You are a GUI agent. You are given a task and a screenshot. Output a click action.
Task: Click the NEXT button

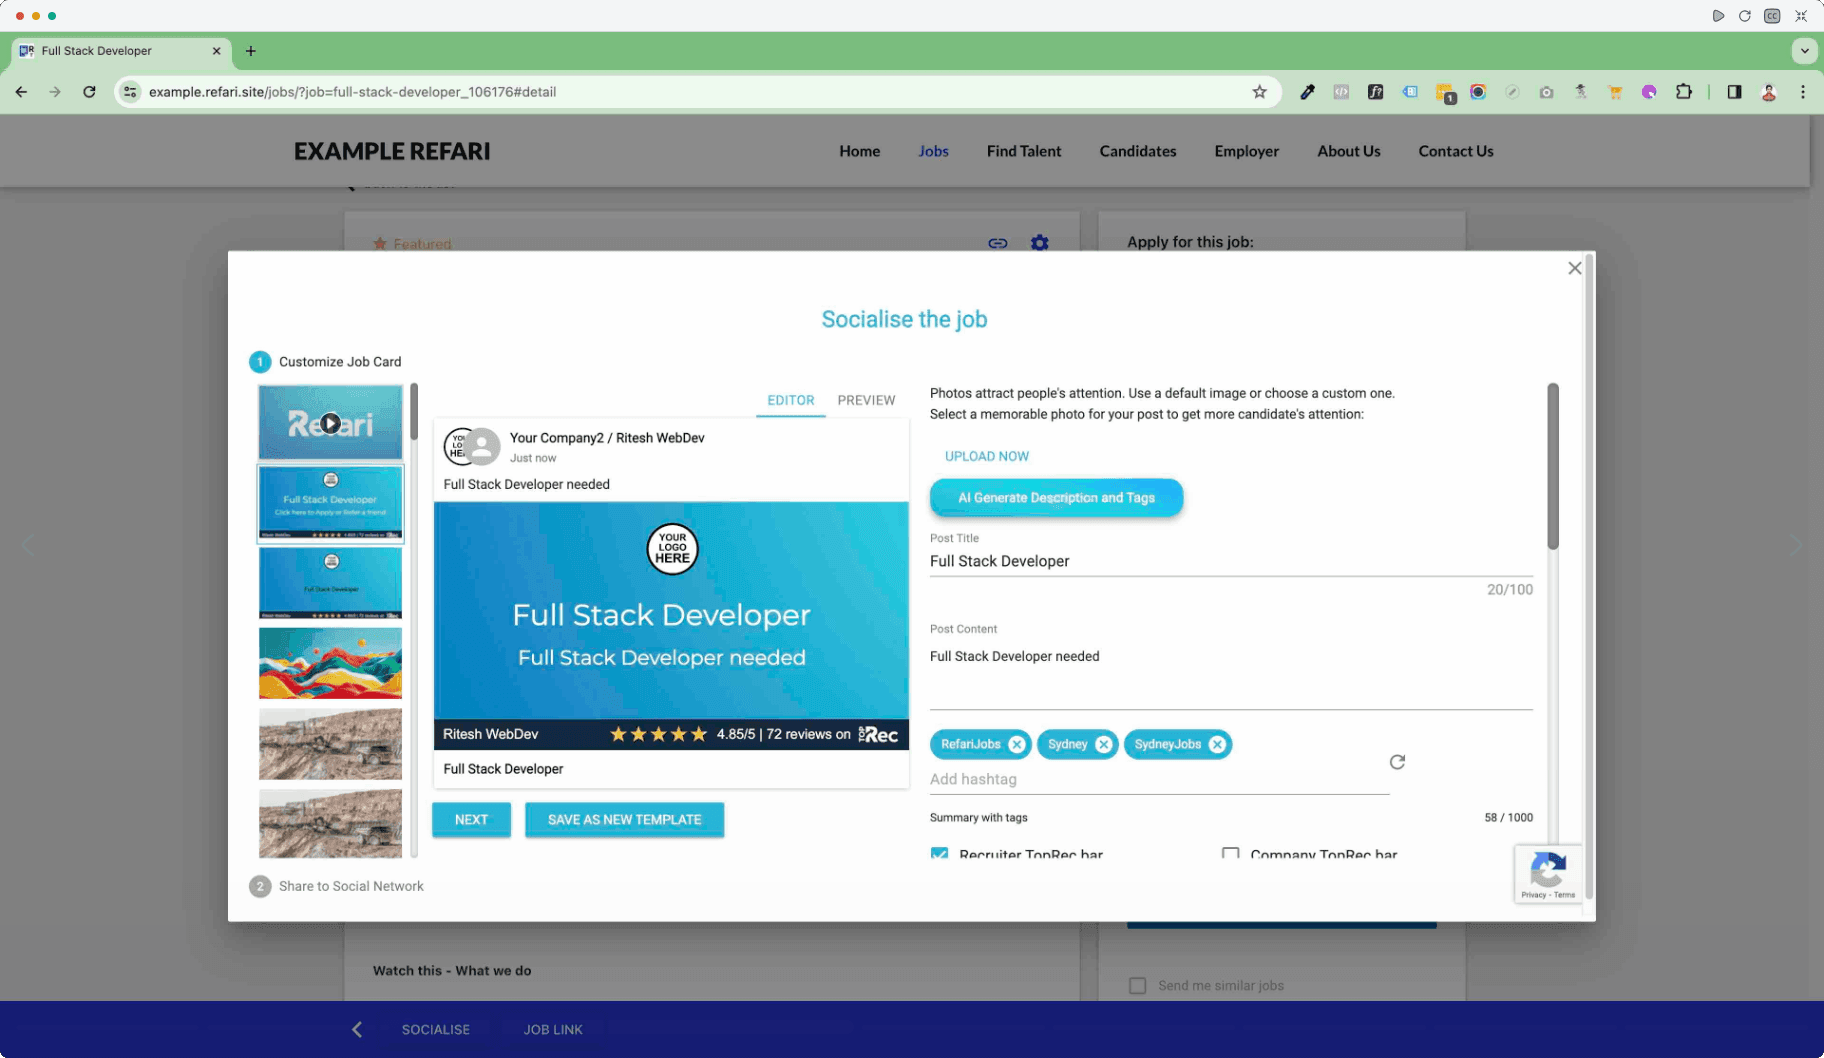point(471,819)
